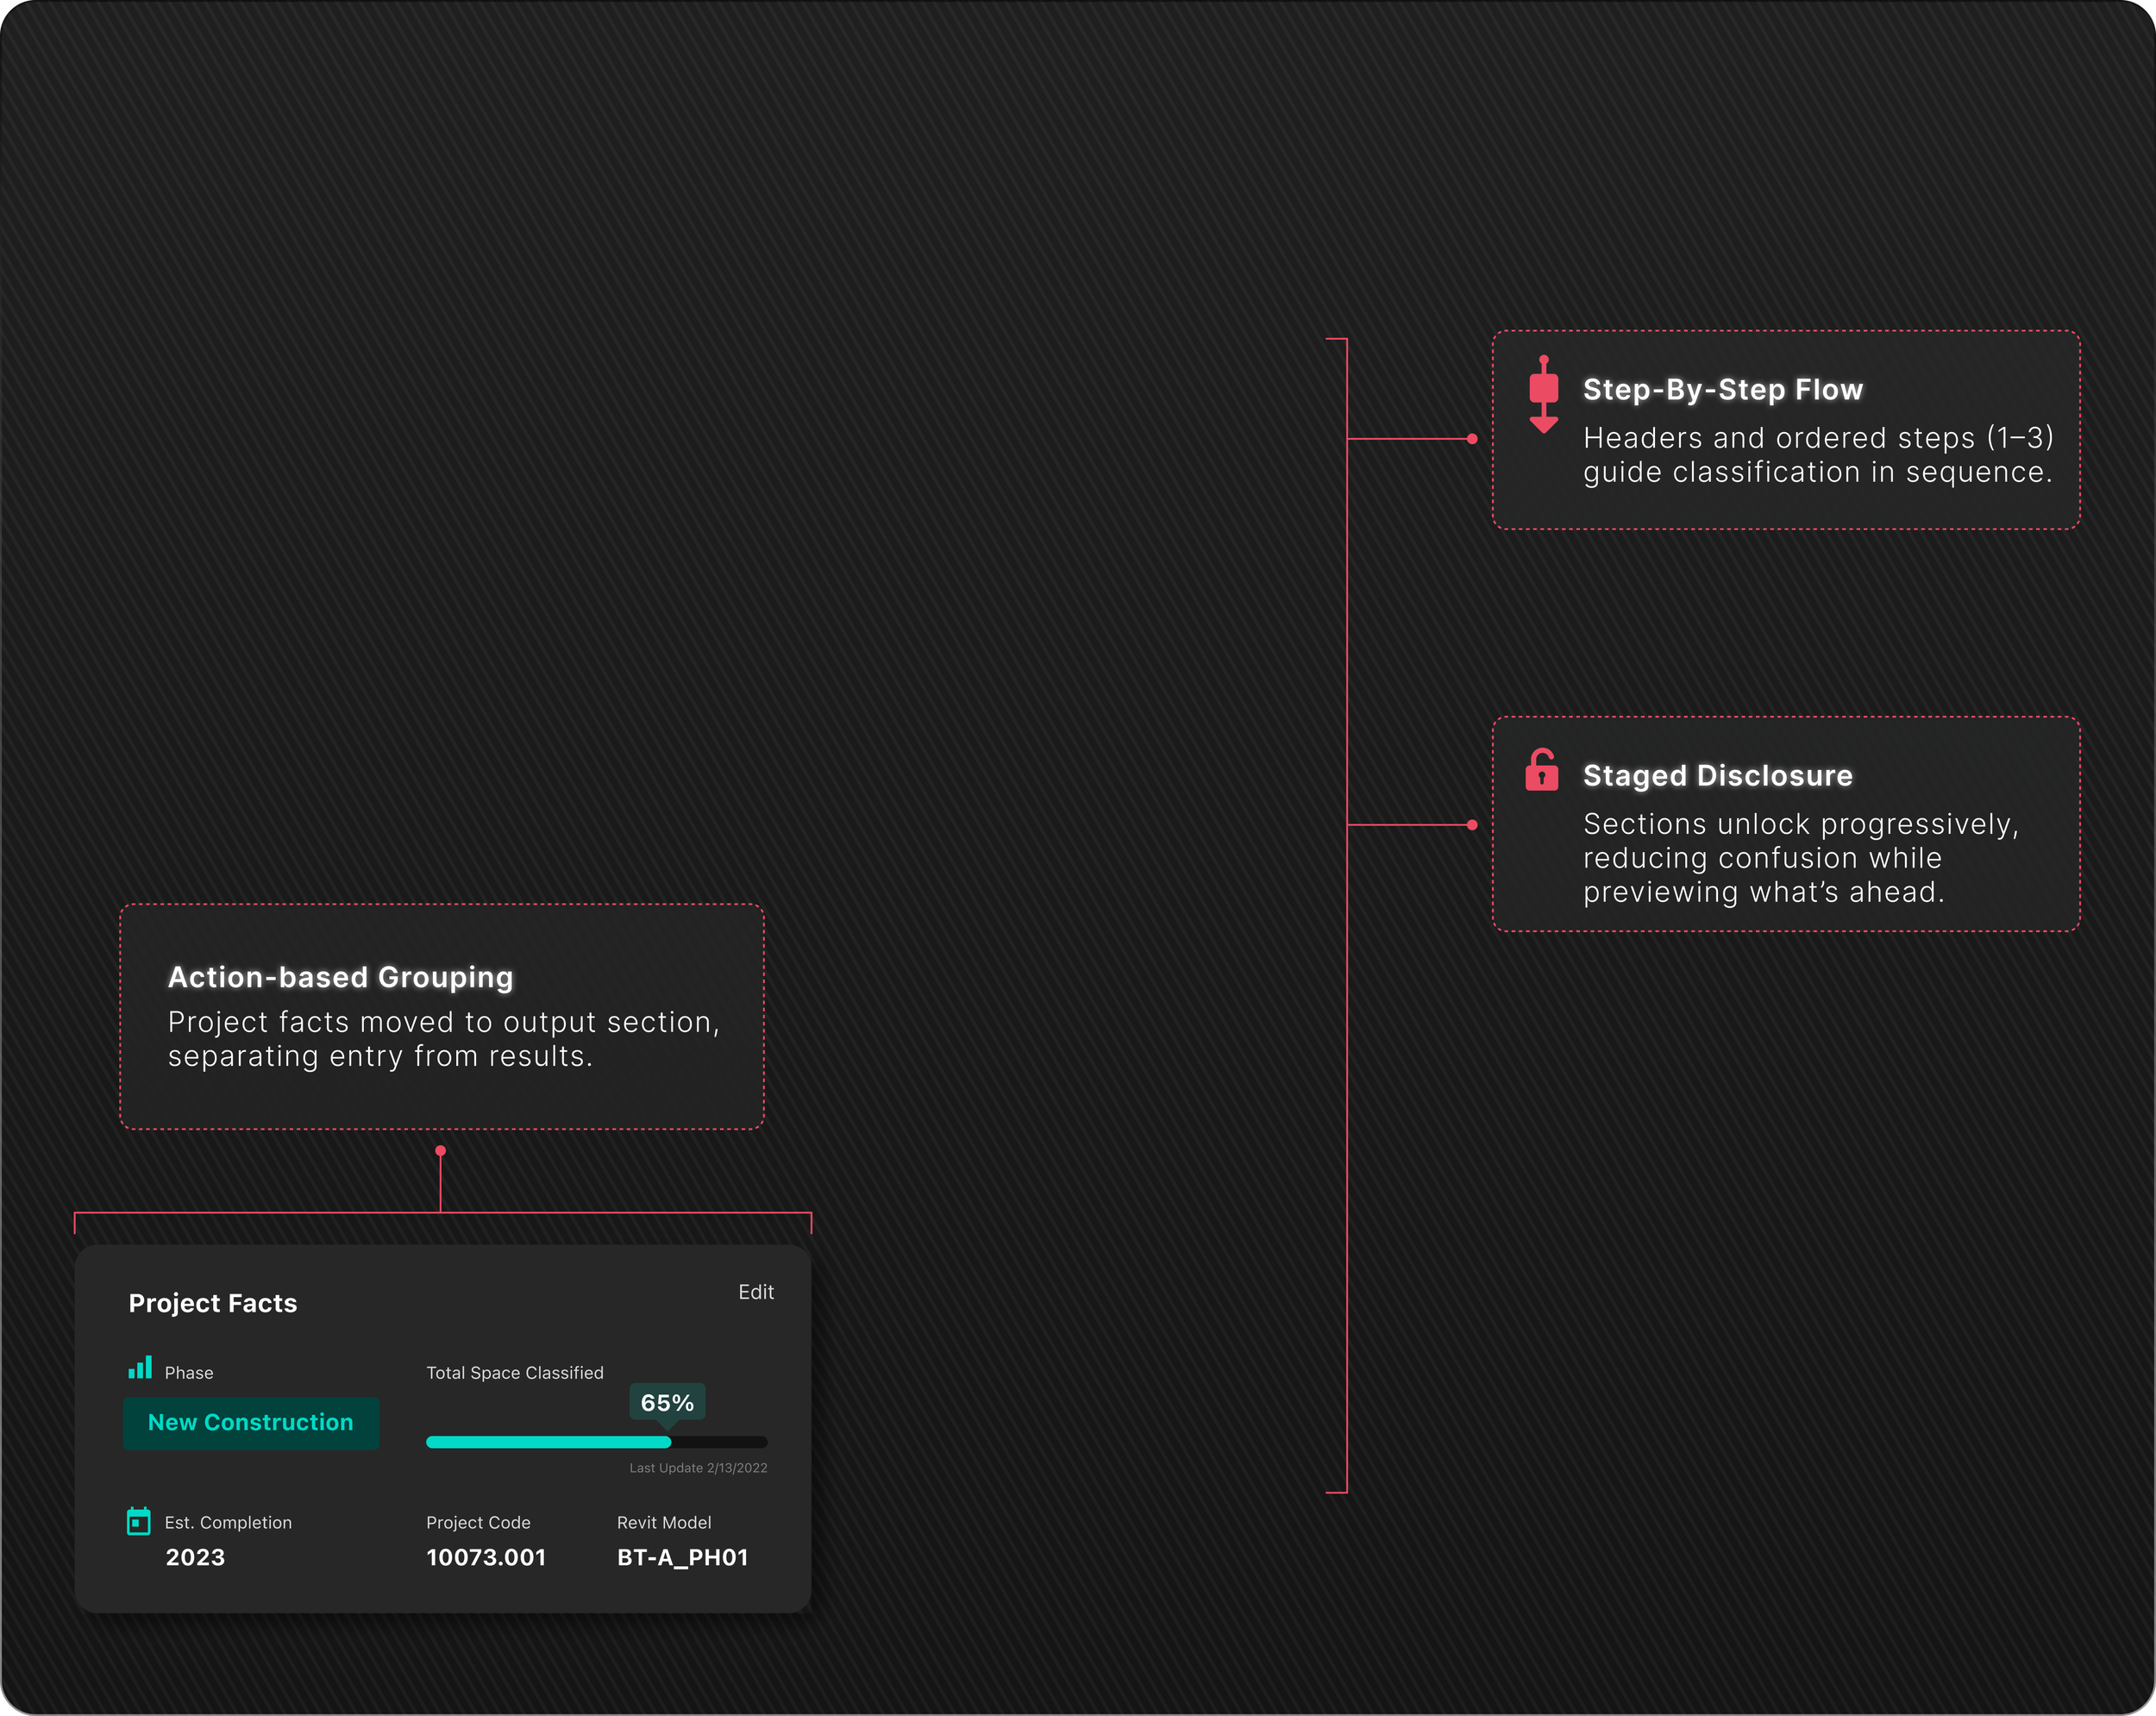Click the Step-By-Step Flow title
This screenshot has height=1716, width=2156.
(x=1722, y=389)
